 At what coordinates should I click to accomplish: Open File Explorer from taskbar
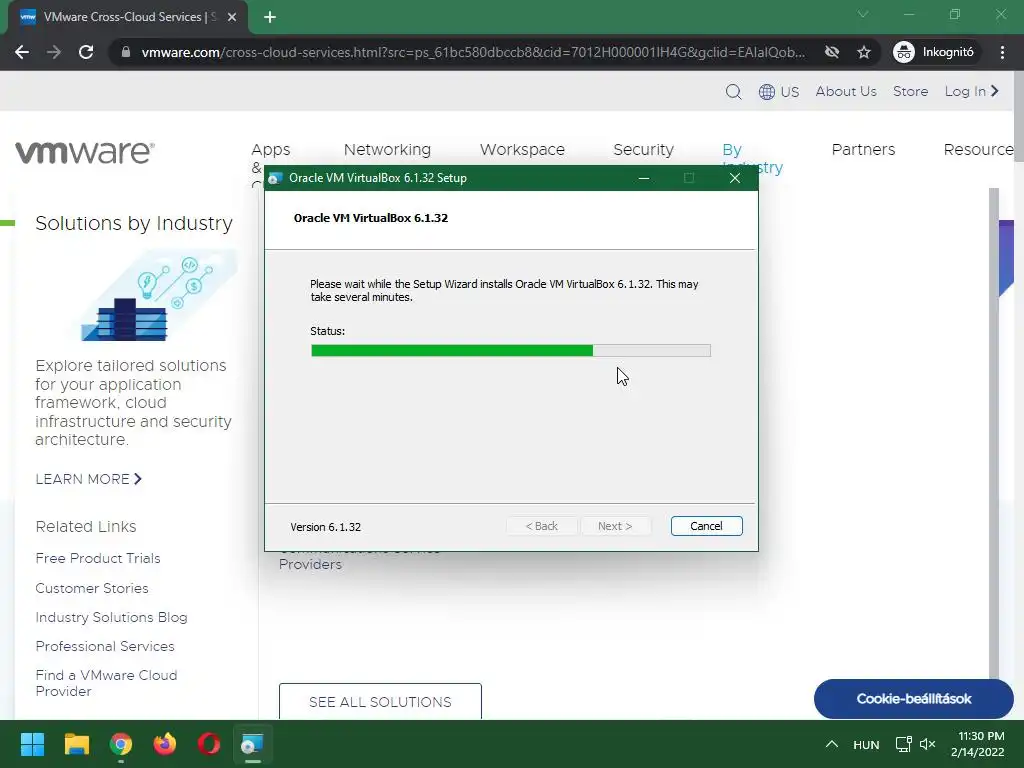[x=76, y=744]
